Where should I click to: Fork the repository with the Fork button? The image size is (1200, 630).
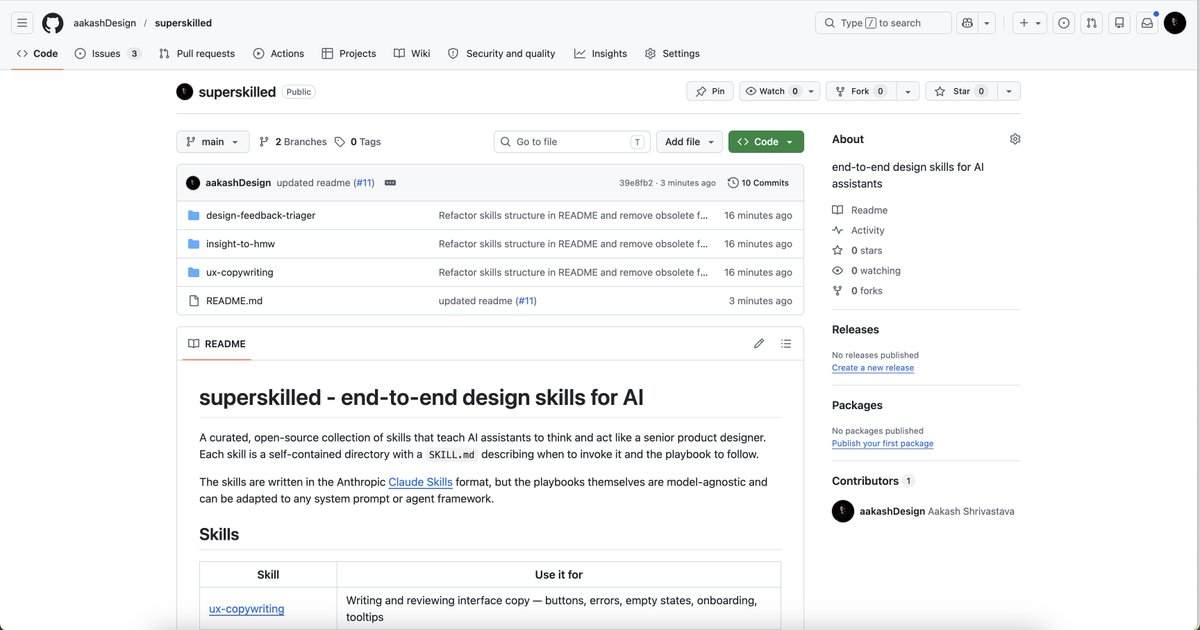(x=860, y=91)
